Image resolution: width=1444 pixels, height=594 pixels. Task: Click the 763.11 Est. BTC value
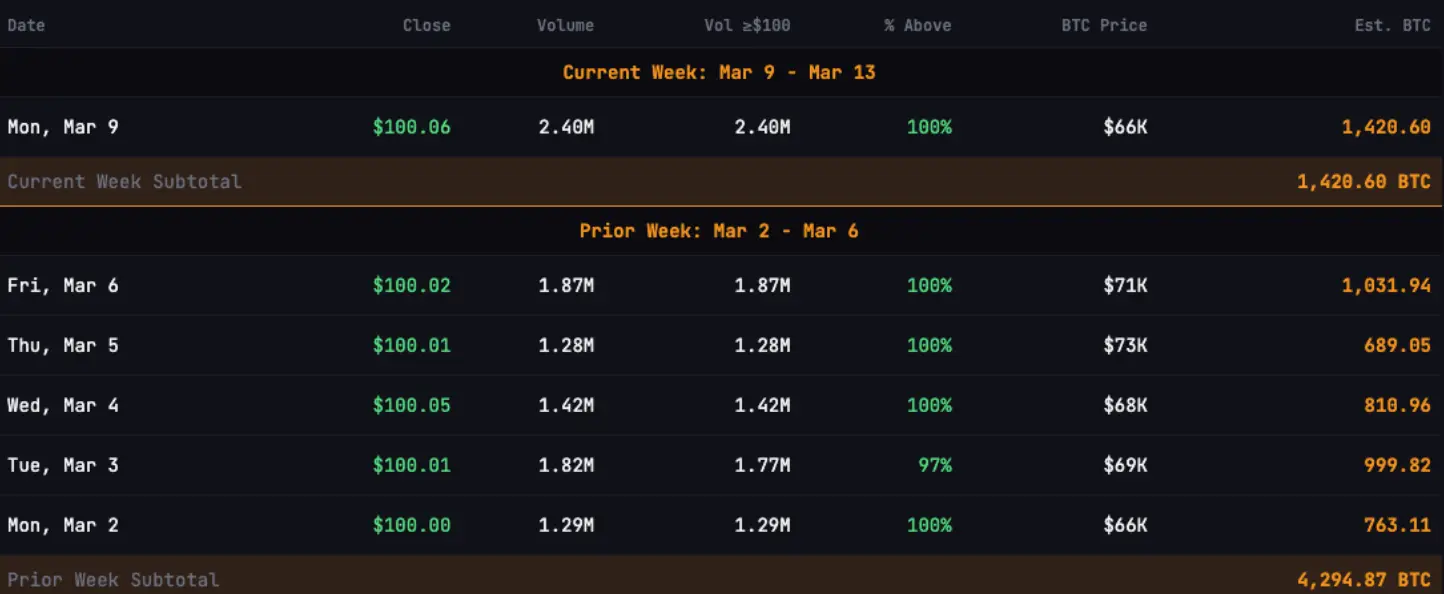pyautogui.click(x=1397, y=525)
